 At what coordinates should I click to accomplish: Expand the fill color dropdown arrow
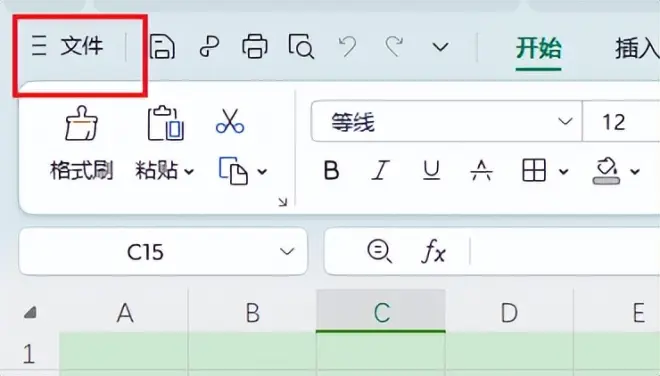(x=635, y=171)
